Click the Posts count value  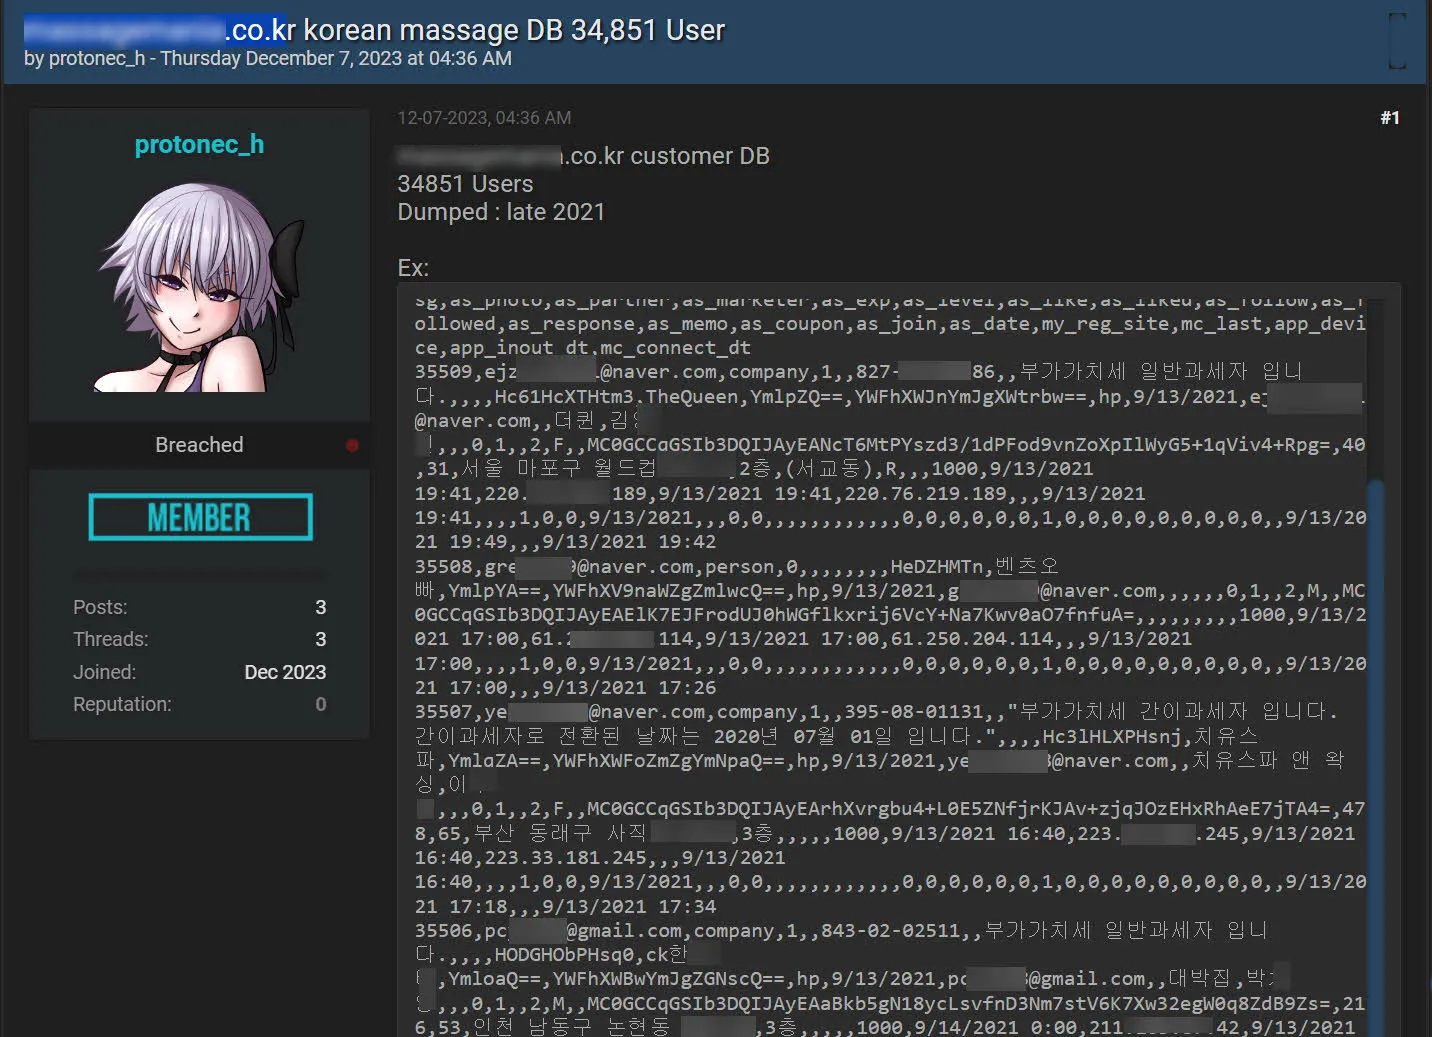(x=320, y=607)
